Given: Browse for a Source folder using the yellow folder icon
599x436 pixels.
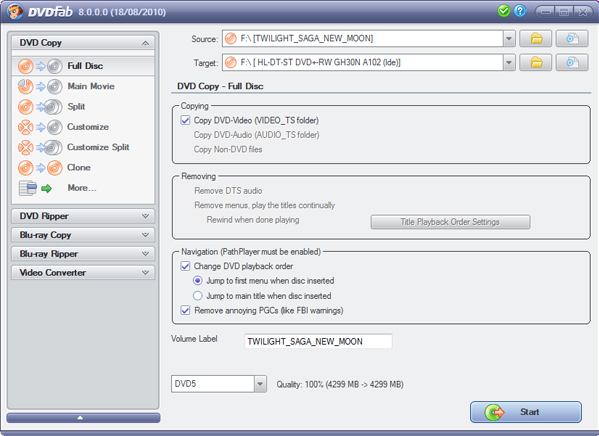Looking at the screenshot, I should pos(536,39).
